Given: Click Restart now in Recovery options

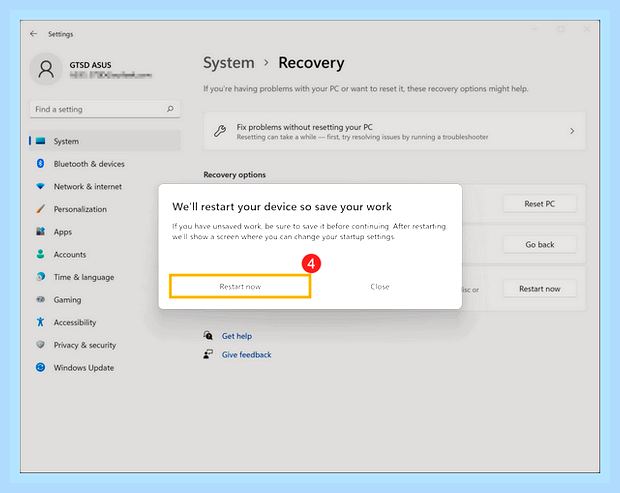Looking at the screenshot, I should [x=539, y=289].
